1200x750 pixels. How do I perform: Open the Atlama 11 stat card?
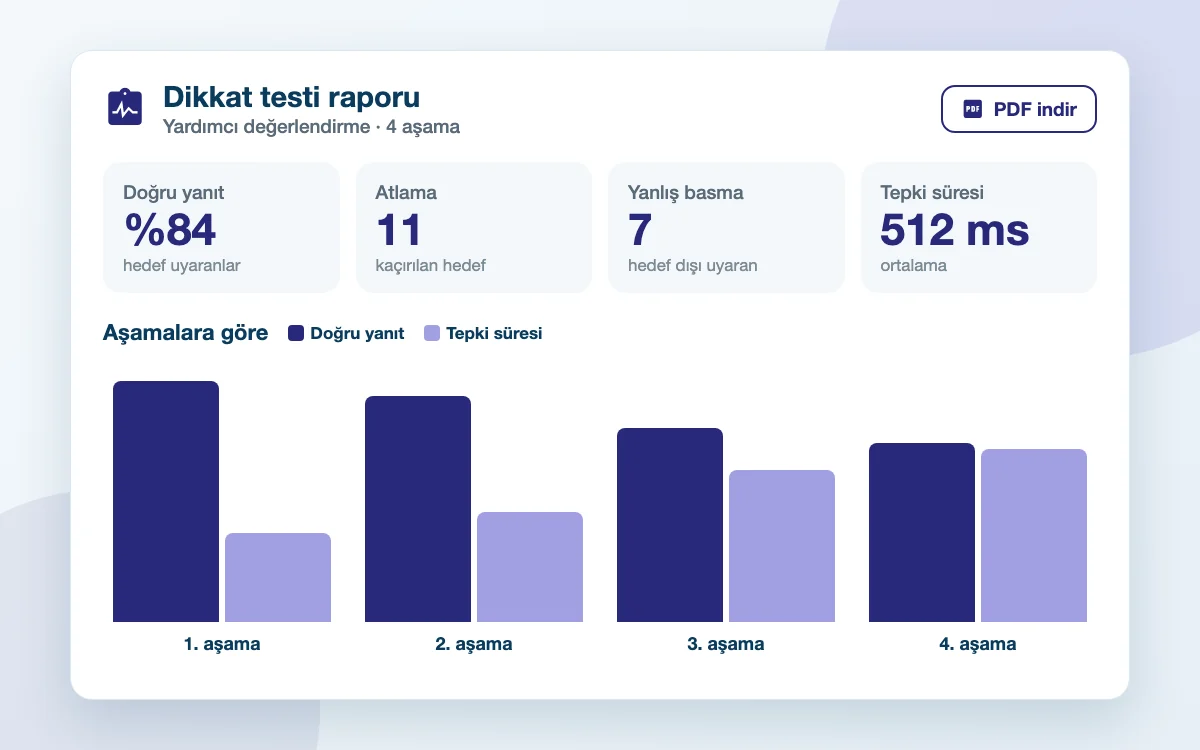coord(474,228)
